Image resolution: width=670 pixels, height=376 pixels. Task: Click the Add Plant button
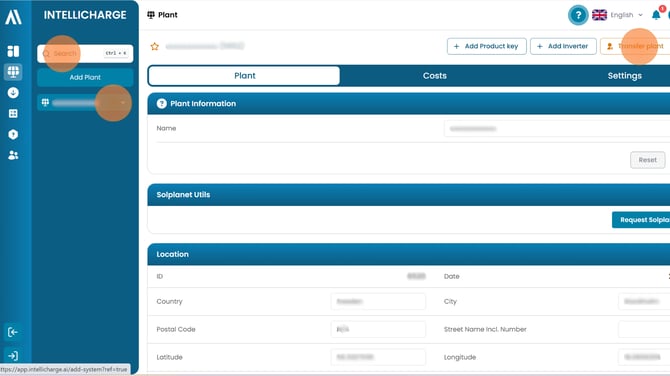(x=85, y=77)
